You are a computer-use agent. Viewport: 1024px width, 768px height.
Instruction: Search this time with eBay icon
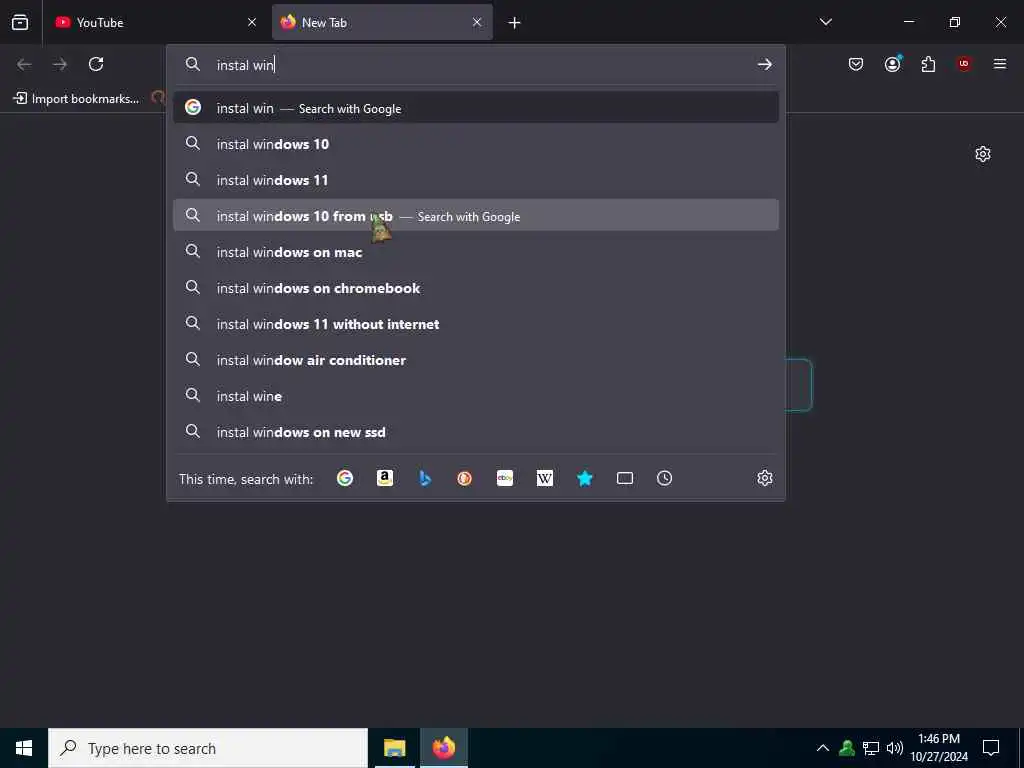point(505,478)
